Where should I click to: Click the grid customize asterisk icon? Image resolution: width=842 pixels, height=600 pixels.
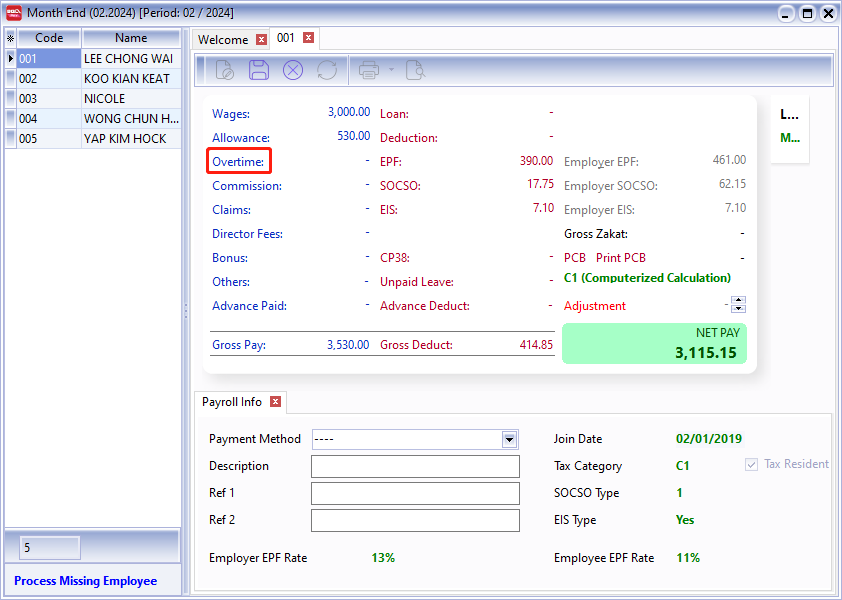tap(10, 38)
